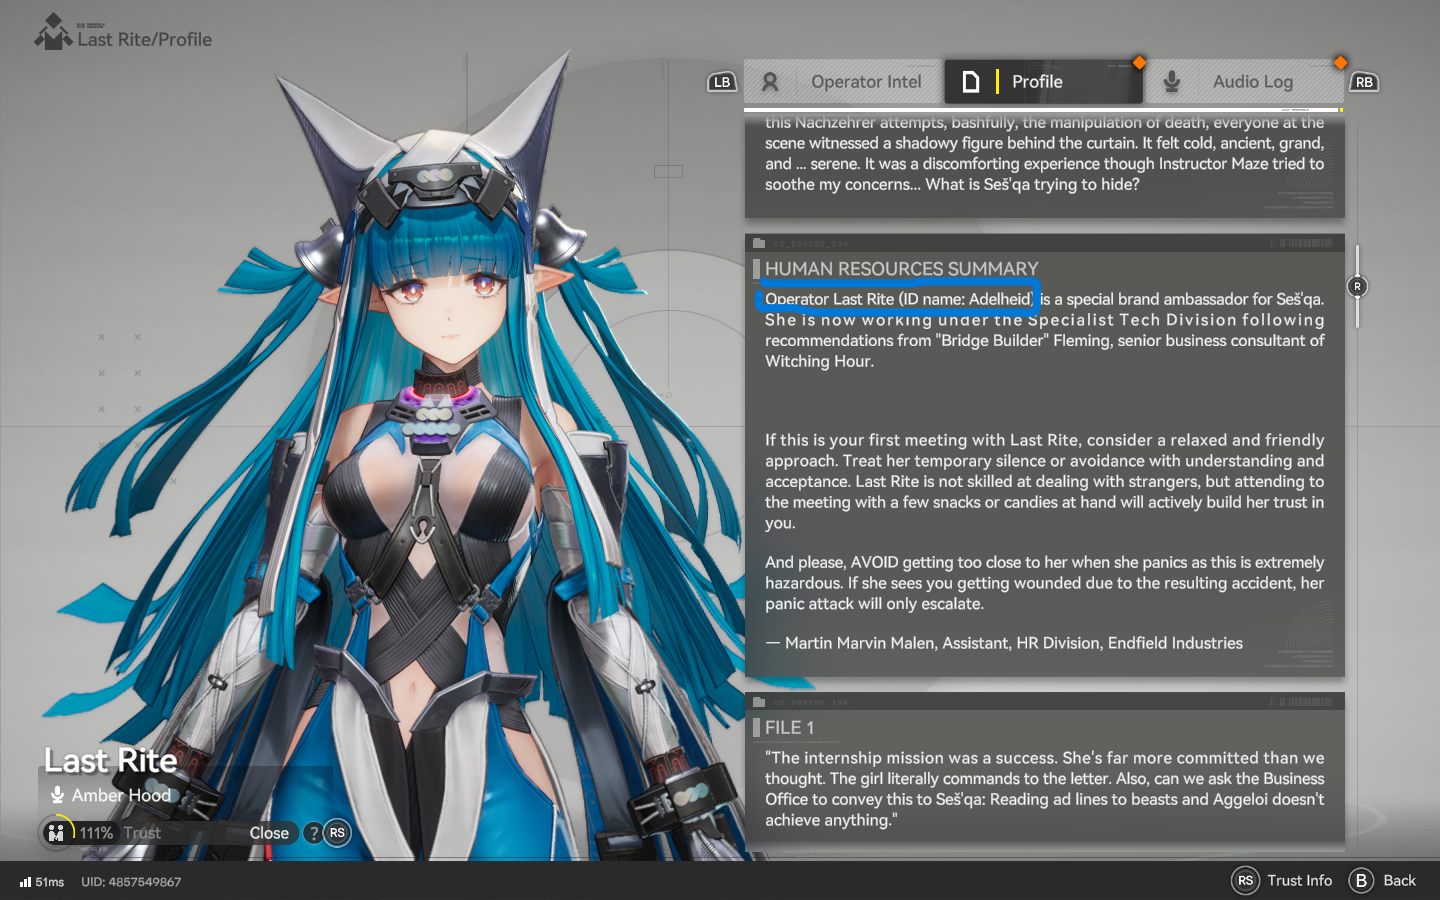The image size is (1440, 900).
Task: Open the Audio Log tab
Action: pos(1244,82)
